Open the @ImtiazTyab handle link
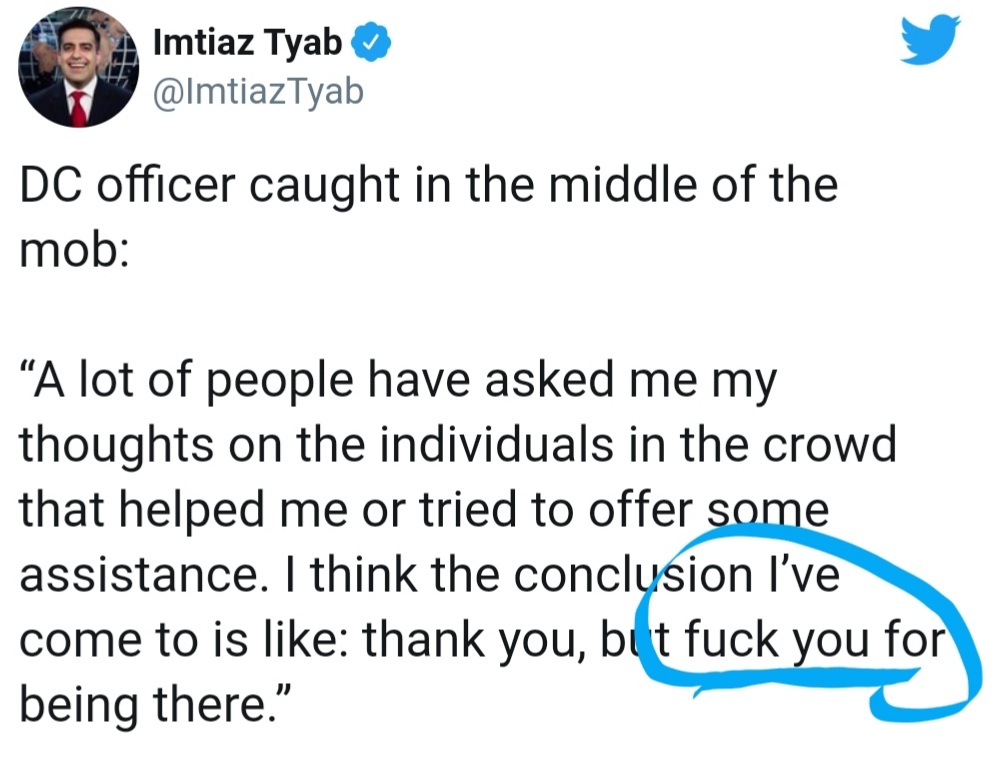 tap(258, 92)
